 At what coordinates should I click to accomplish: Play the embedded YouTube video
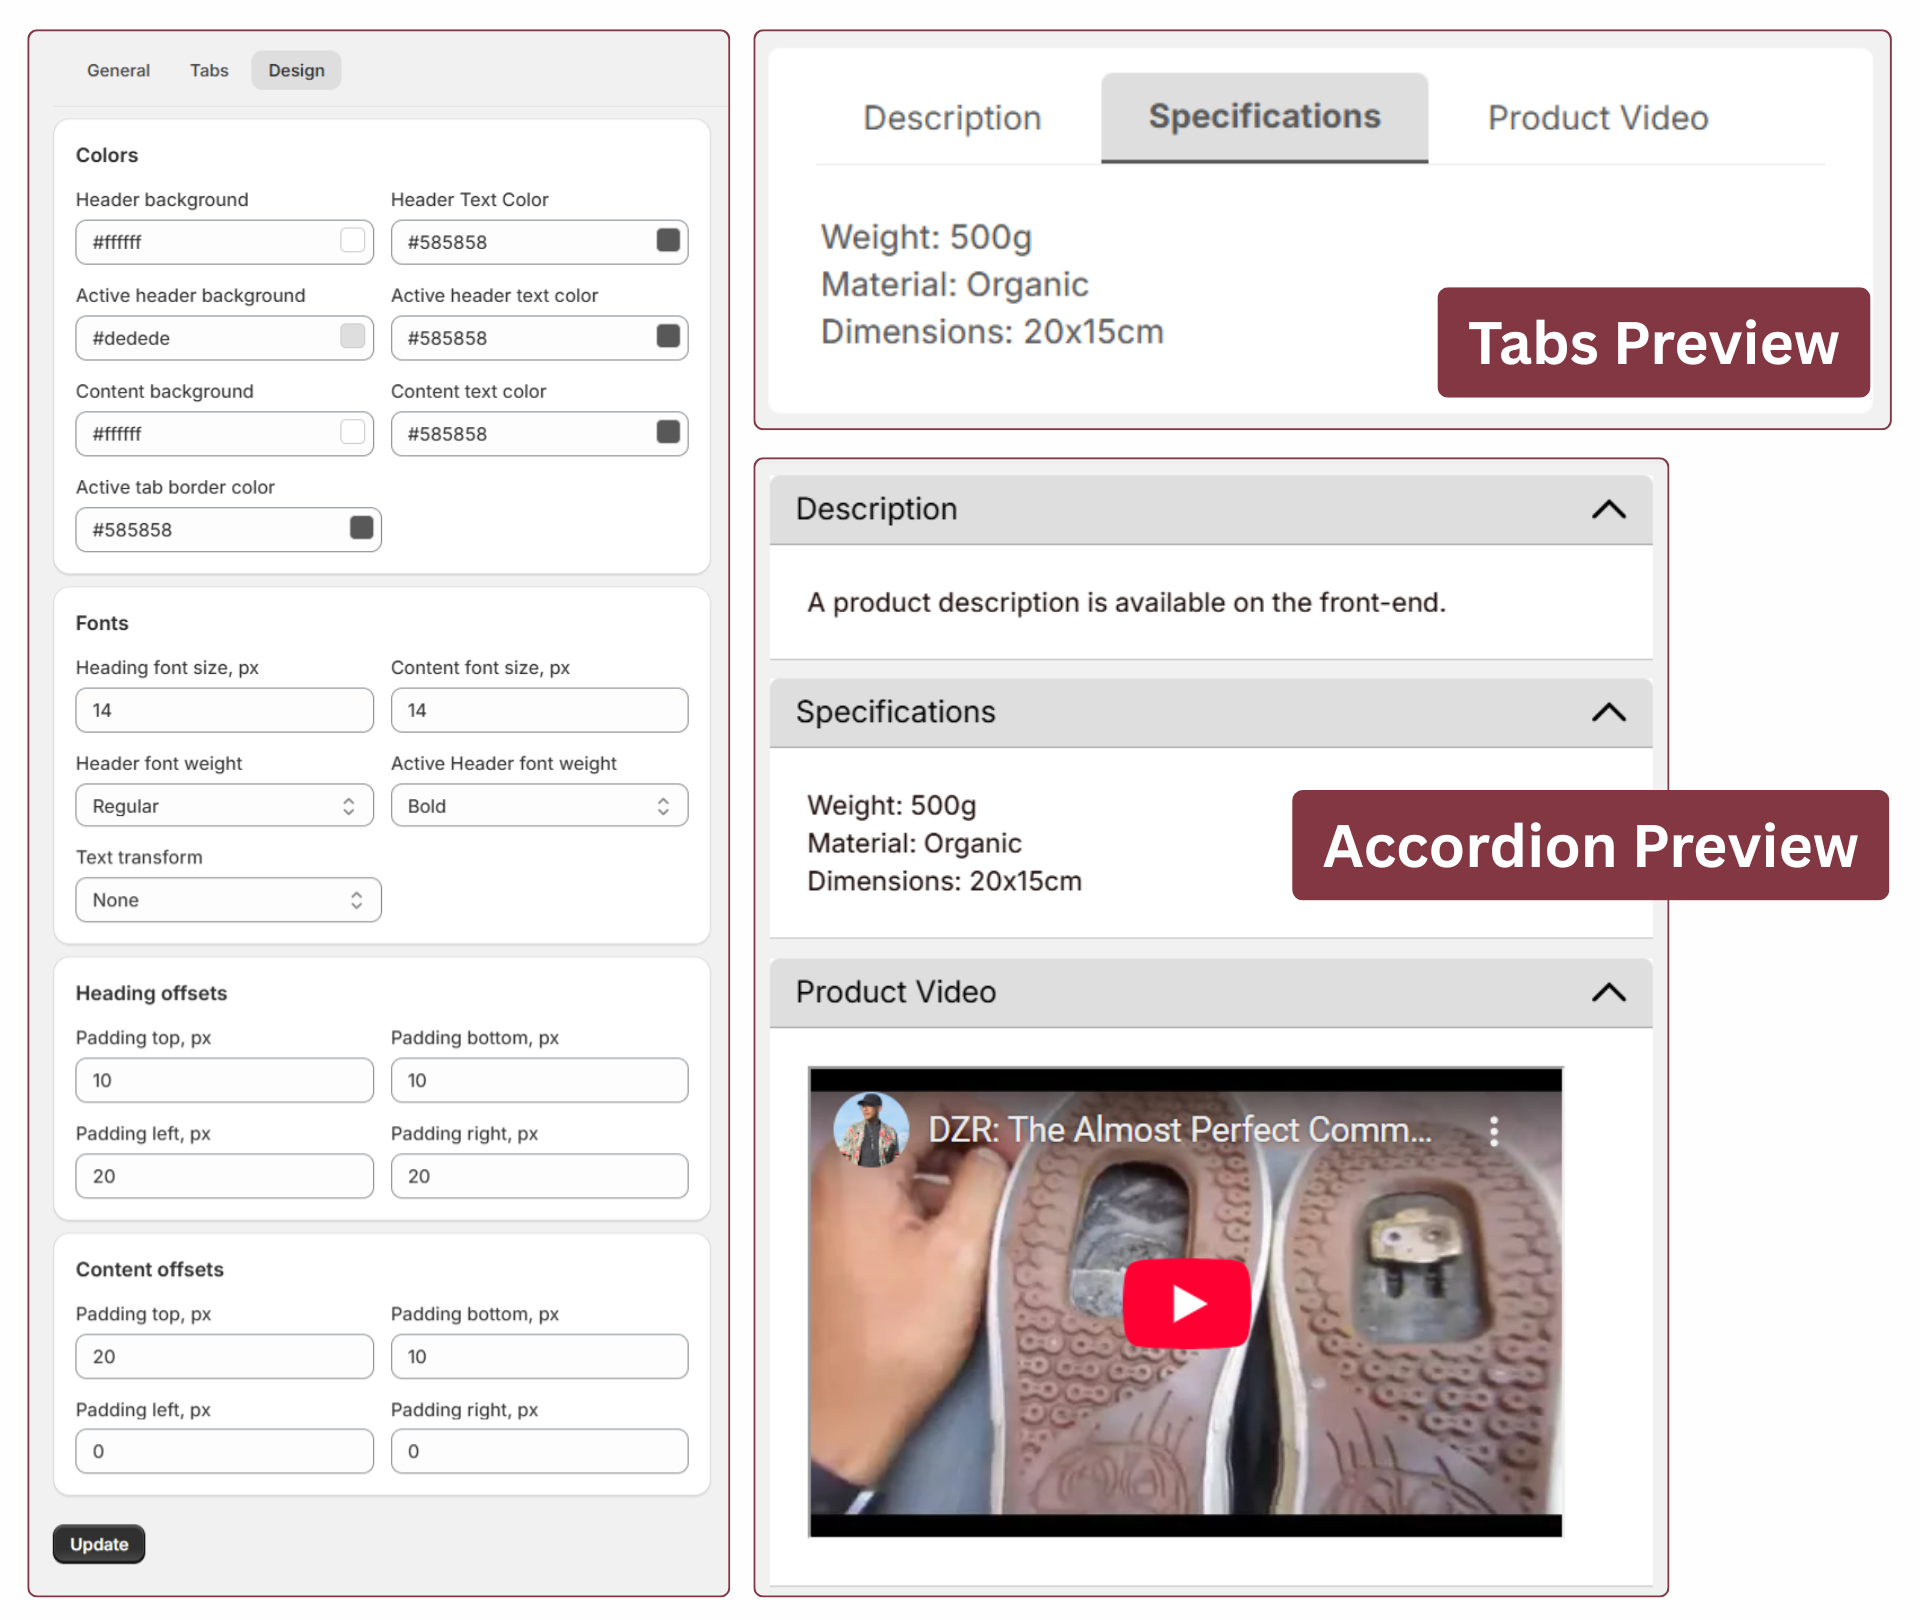tap(1187, 1304)
